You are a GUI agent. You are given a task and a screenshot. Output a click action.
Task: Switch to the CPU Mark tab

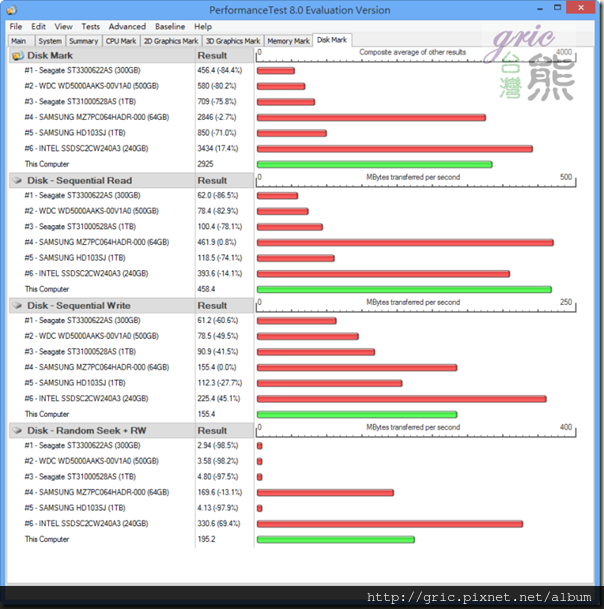[121, 41]
